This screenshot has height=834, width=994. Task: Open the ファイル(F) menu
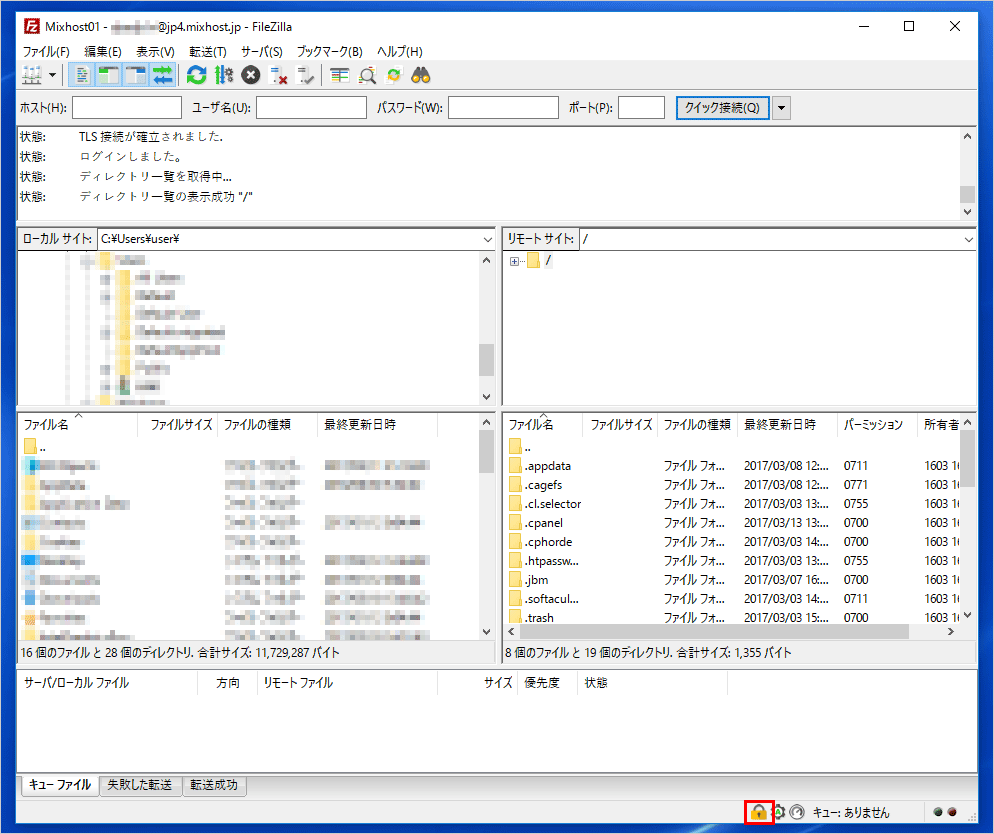click(46, 51)
